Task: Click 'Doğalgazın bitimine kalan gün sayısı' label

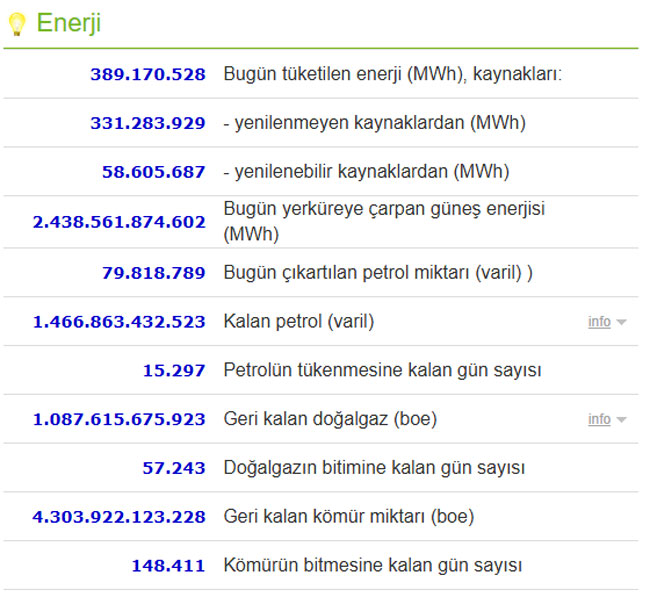Action: (374, 468)
